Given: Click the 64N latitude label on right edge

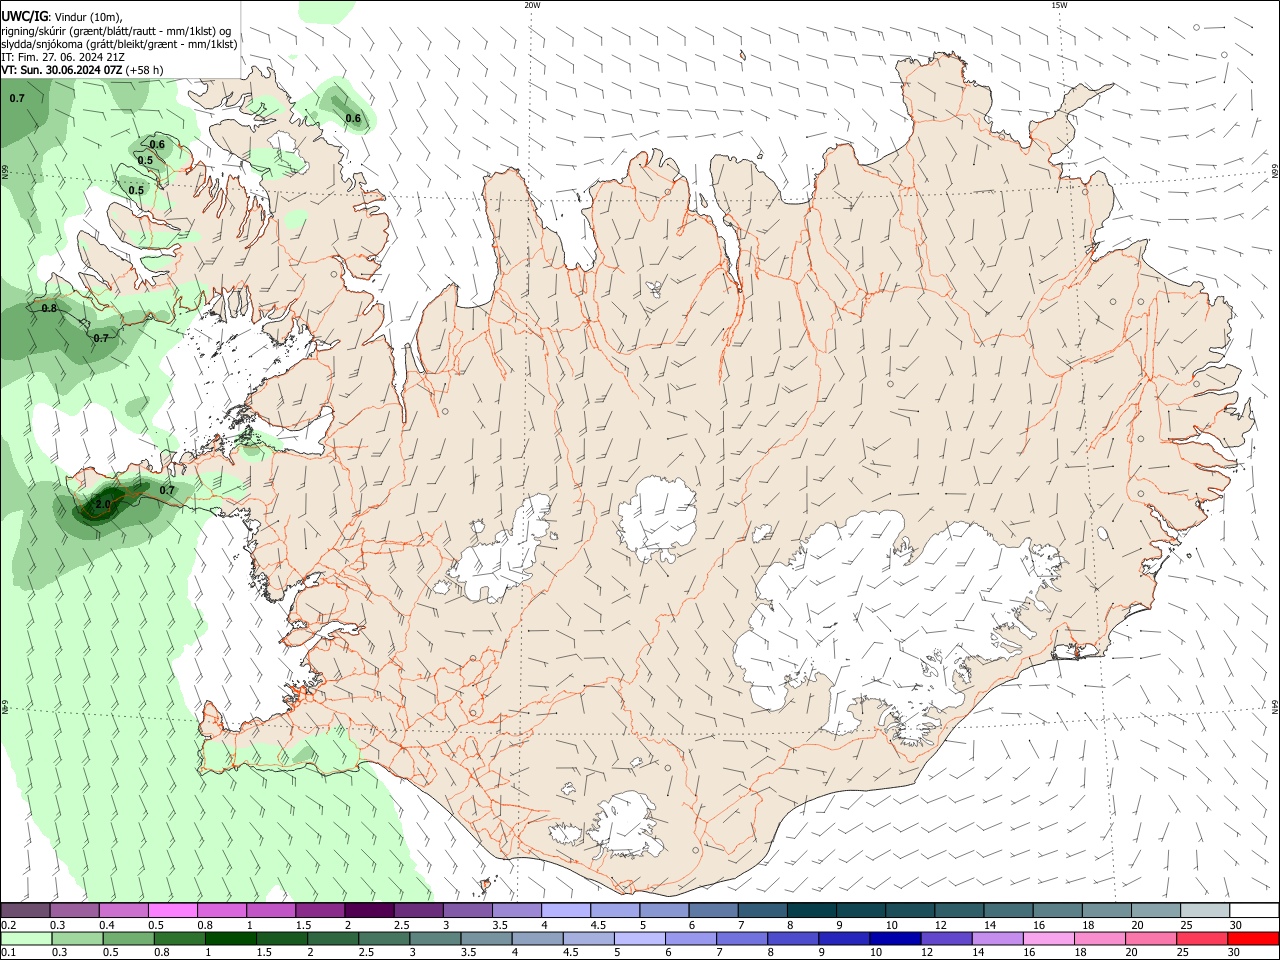Looking at the screenshot, I should [x=1275, y=706].
